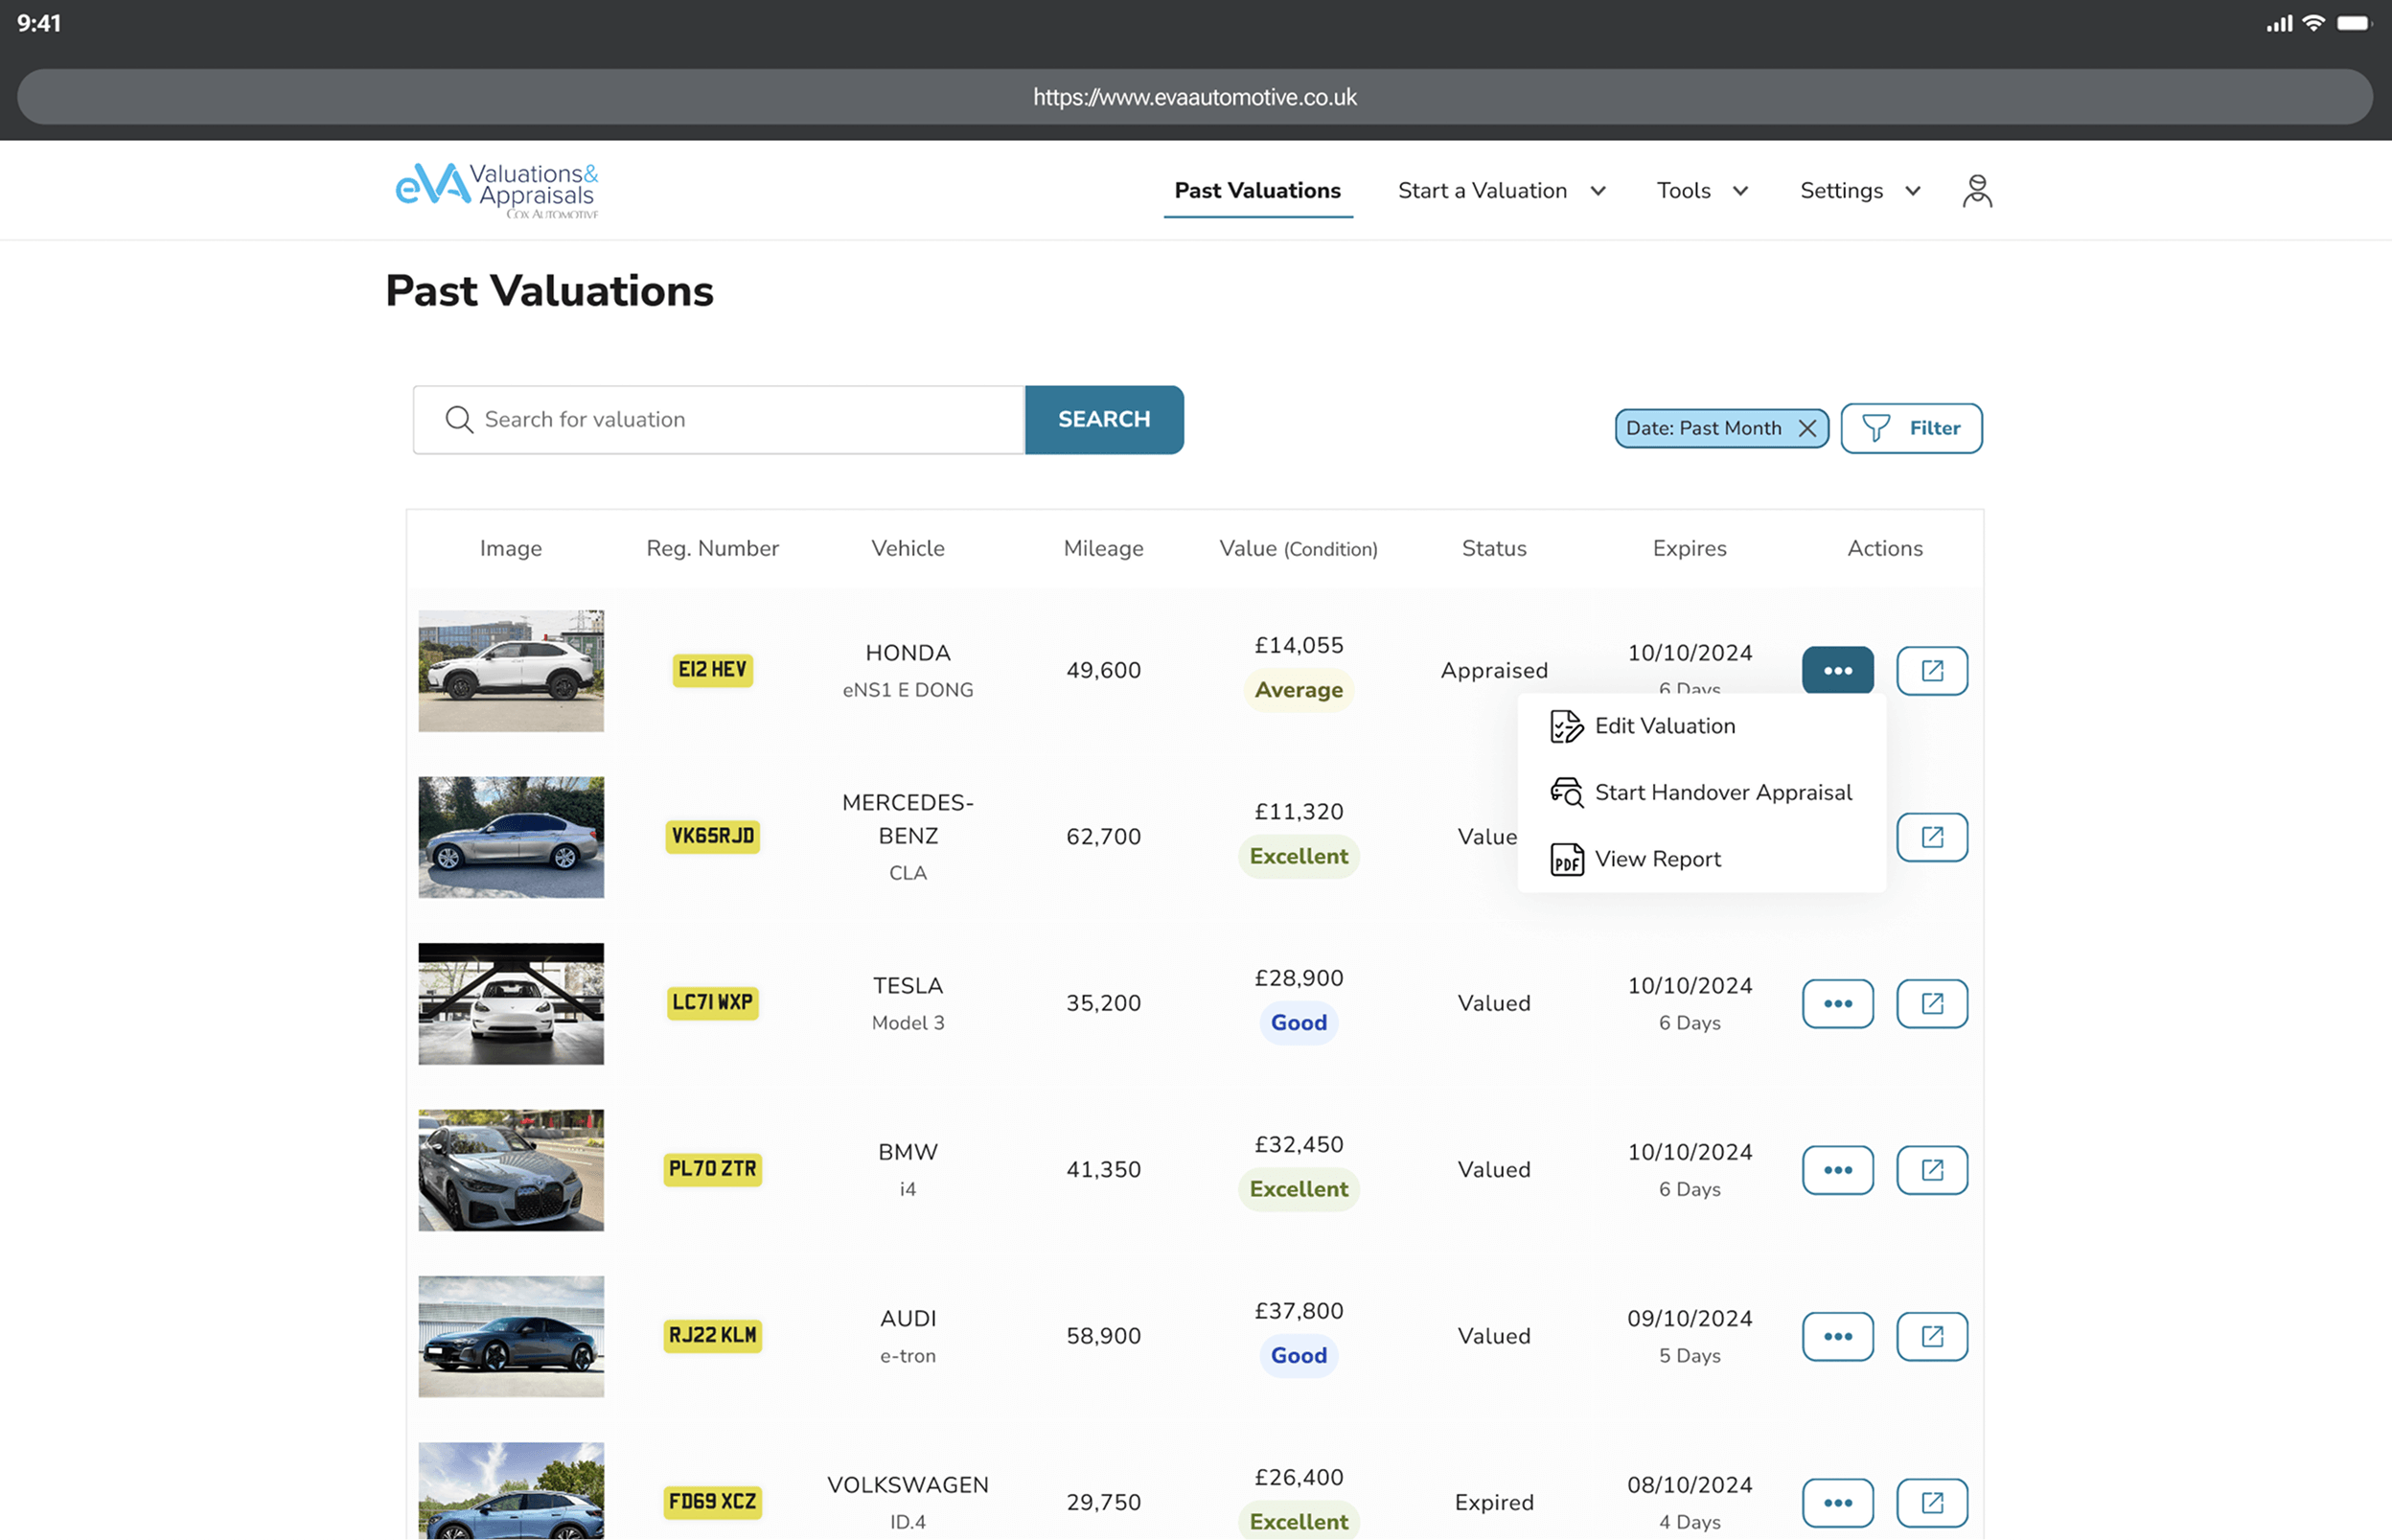
Task: Open the white Tesla thumbnail
Action: (x=511, y=1003)
